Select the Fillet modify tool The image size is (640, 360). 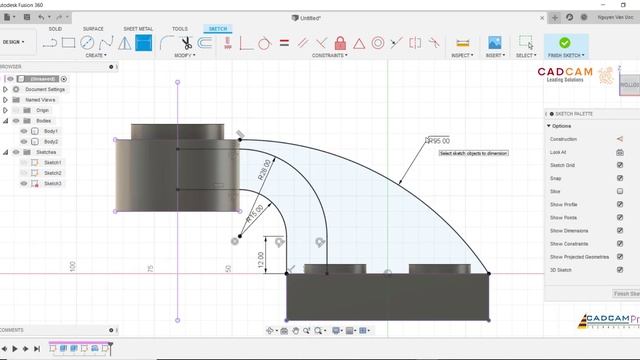click(x=167, y=42)
